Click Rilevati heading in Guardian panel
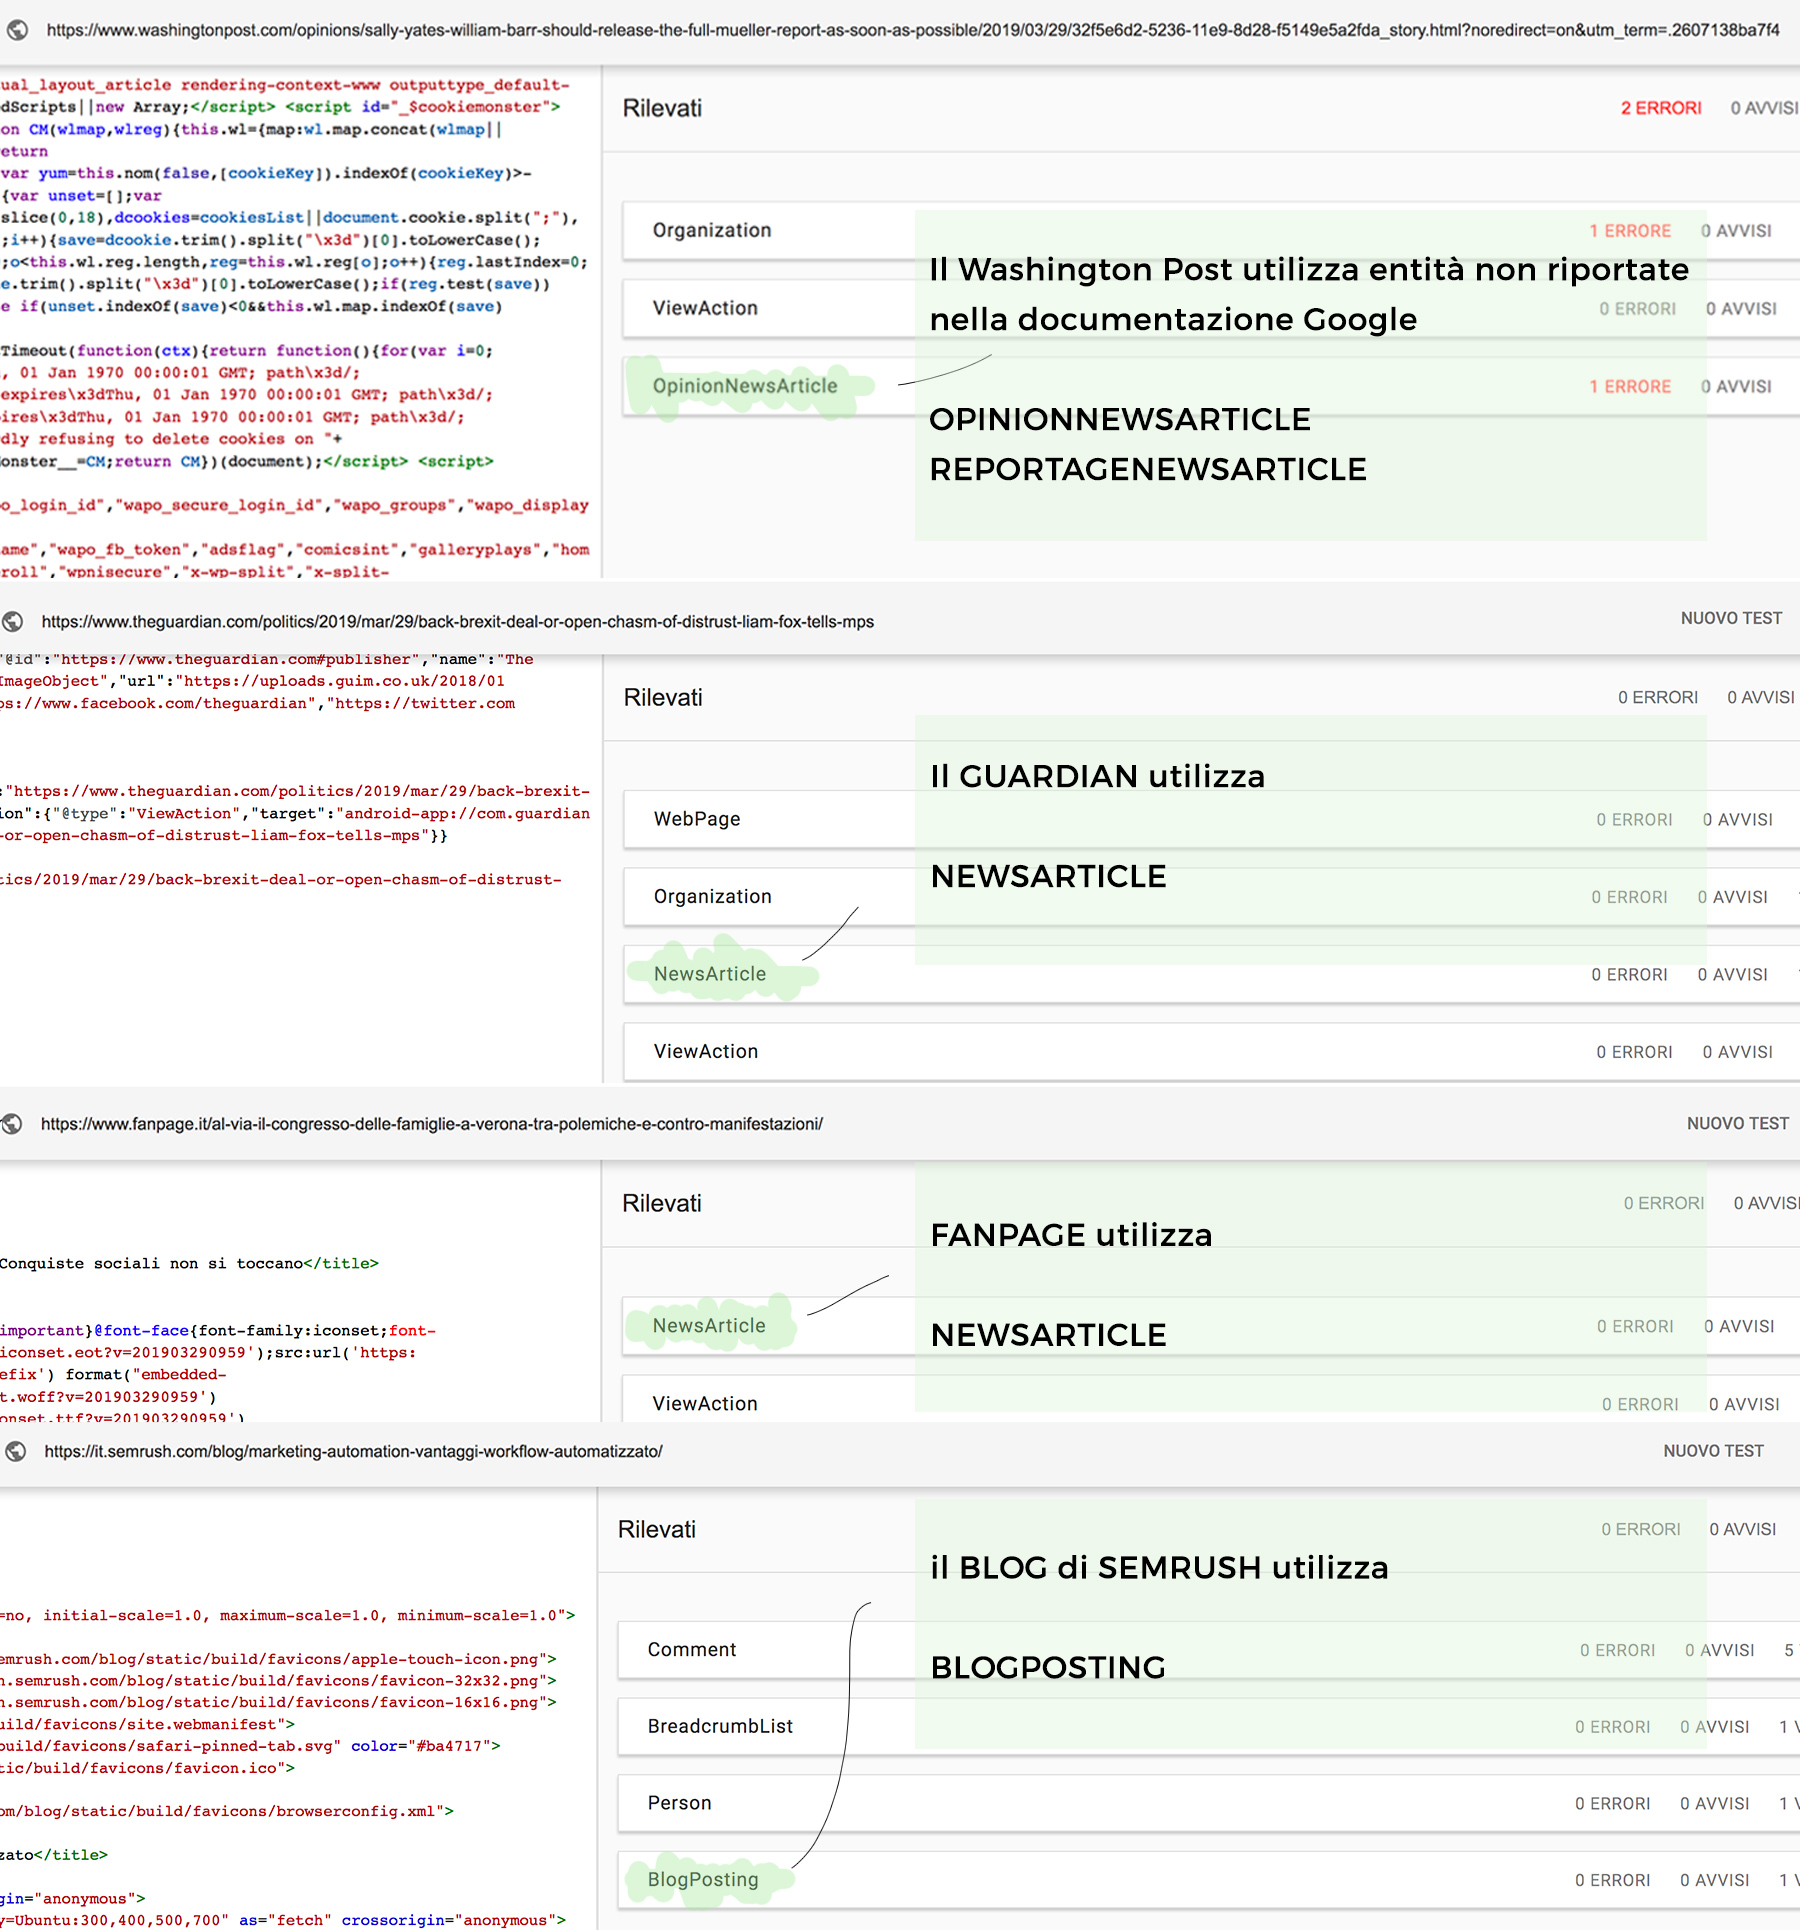Viewport: 1800px width, 1930px height. click(x=663, y=697)
